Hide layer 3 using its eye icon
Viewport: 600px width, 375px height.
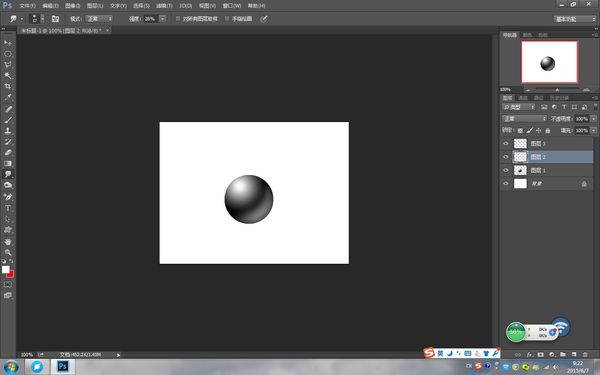pyautogui.click(x=506, y=143)
